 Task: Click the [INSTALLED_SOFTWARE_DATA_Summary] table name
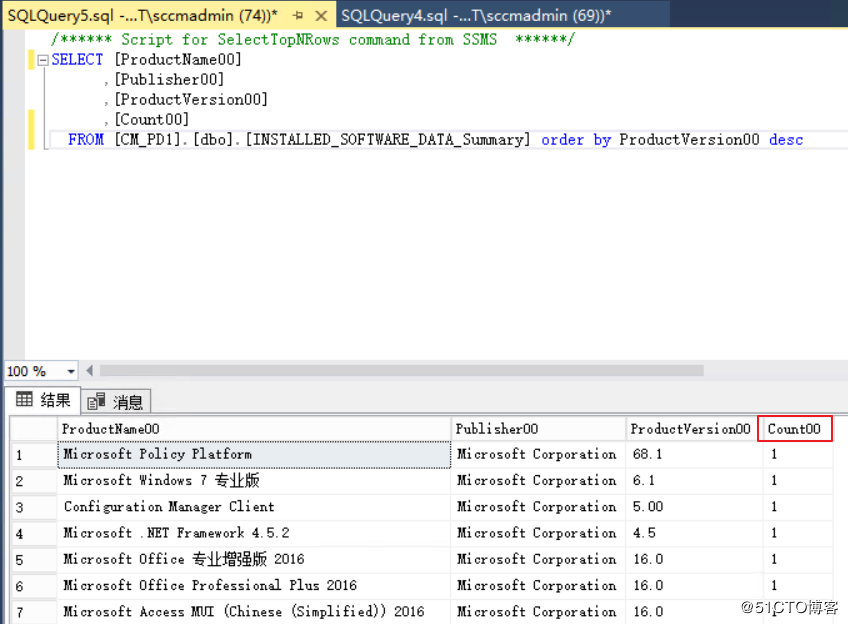tap(388, 140)
